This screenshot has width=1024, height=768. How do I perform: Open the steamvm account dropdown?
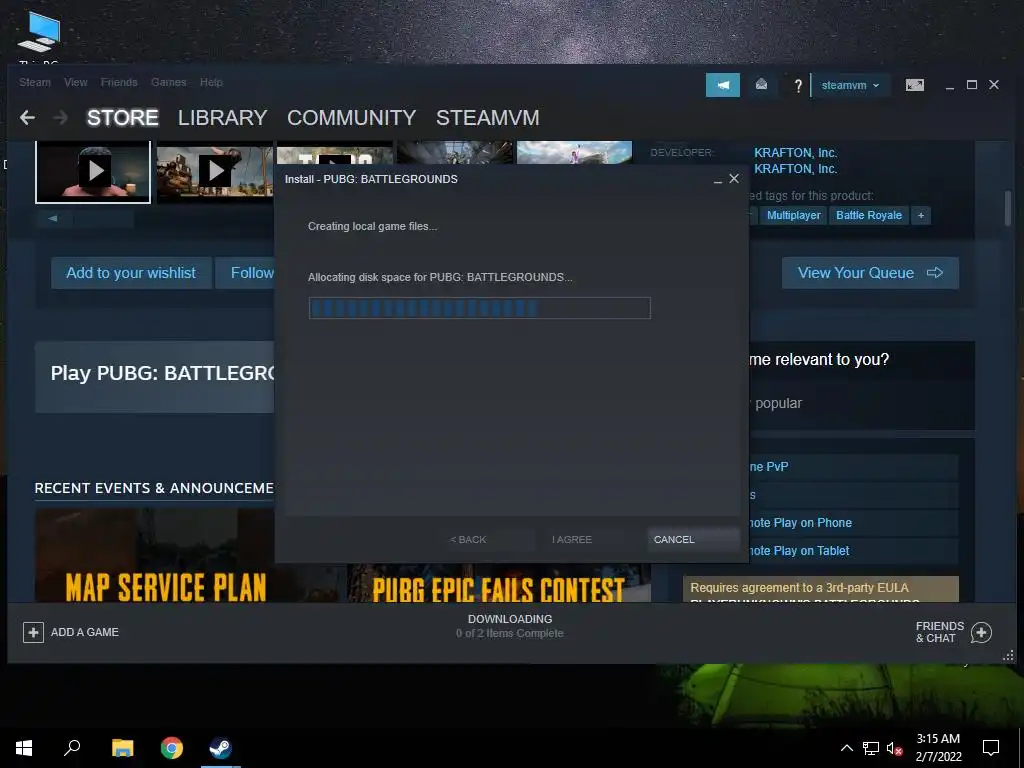coord(850,86)
